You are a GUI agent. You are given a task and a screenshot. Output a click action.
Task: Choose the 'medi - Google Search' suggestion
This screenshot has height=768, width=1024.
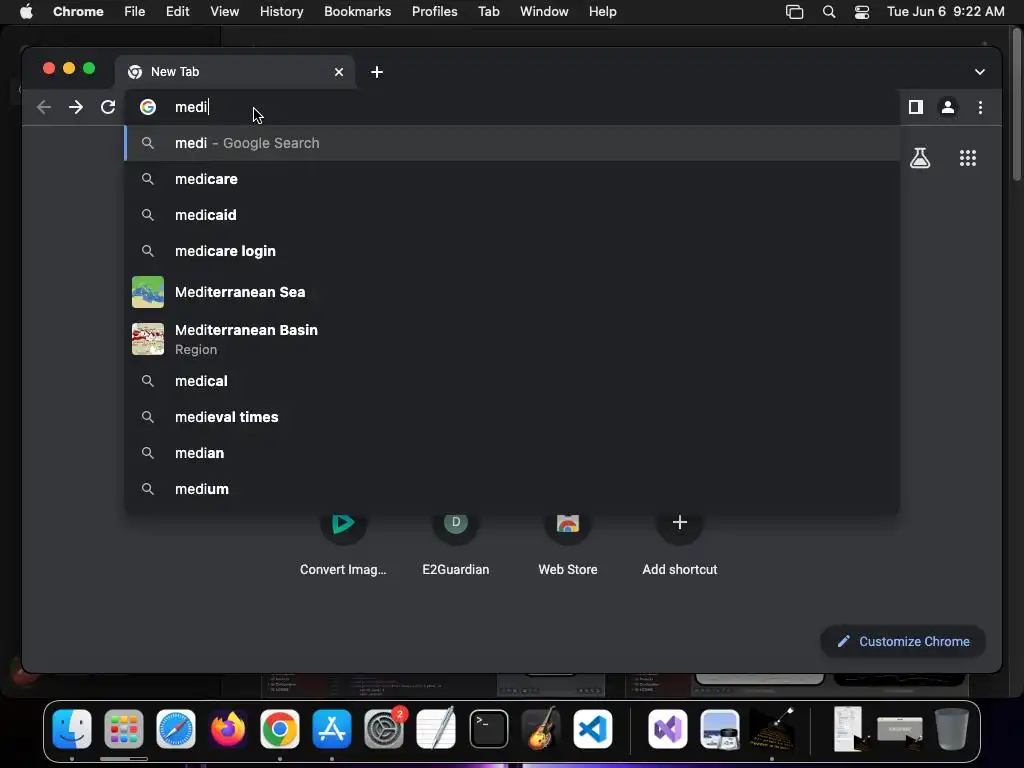[x=513, y=143]
